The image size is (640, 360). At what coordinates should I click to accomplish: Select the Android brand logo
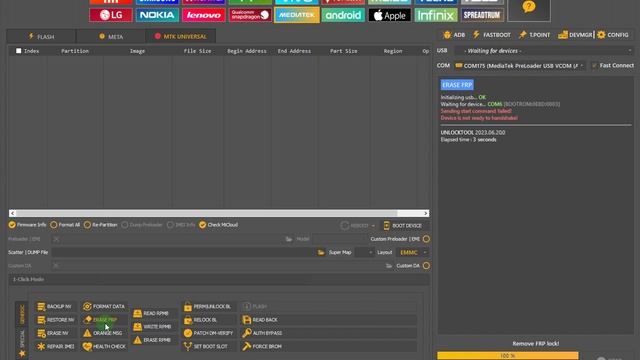coord(343,15)
